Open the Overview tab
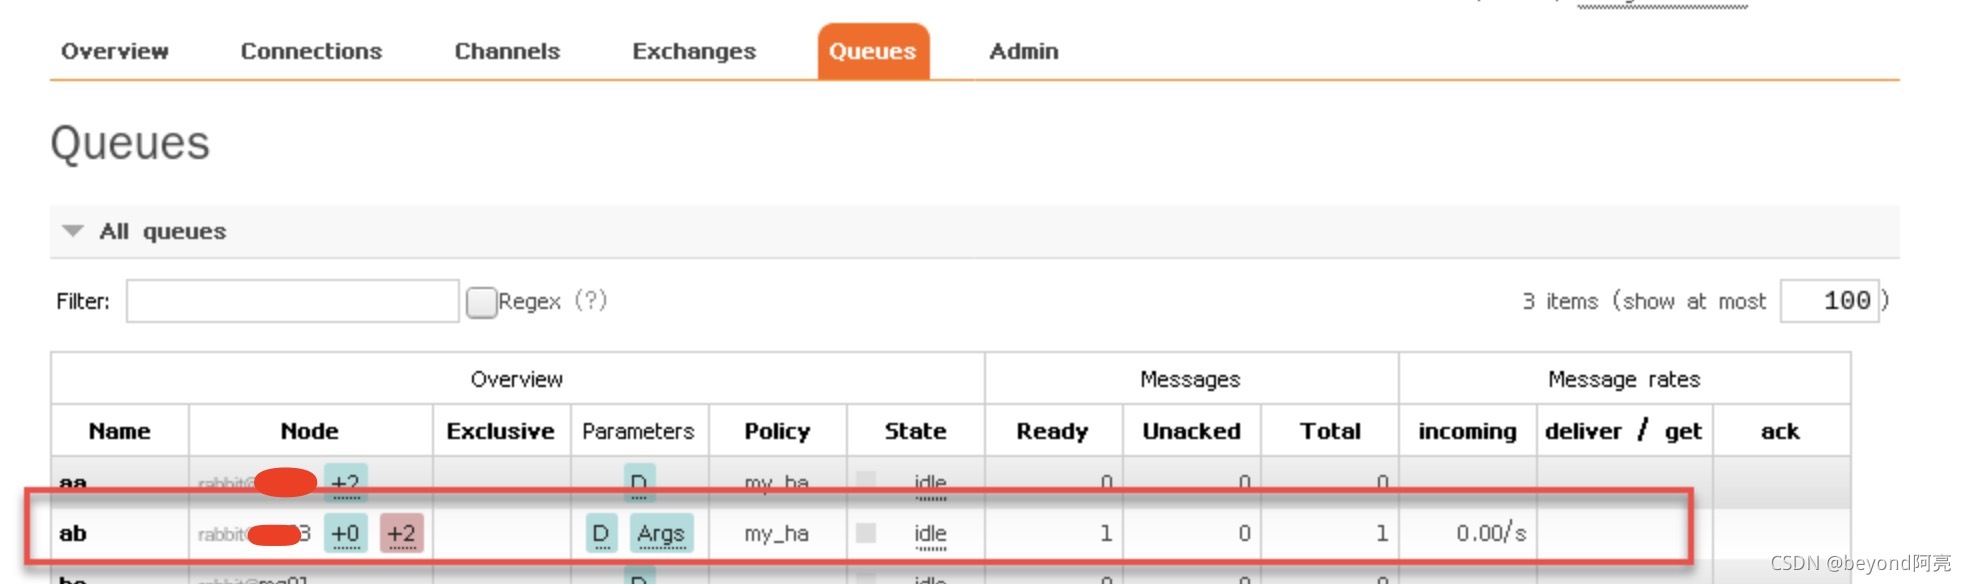1966x584 pixels. click(115, 51)
